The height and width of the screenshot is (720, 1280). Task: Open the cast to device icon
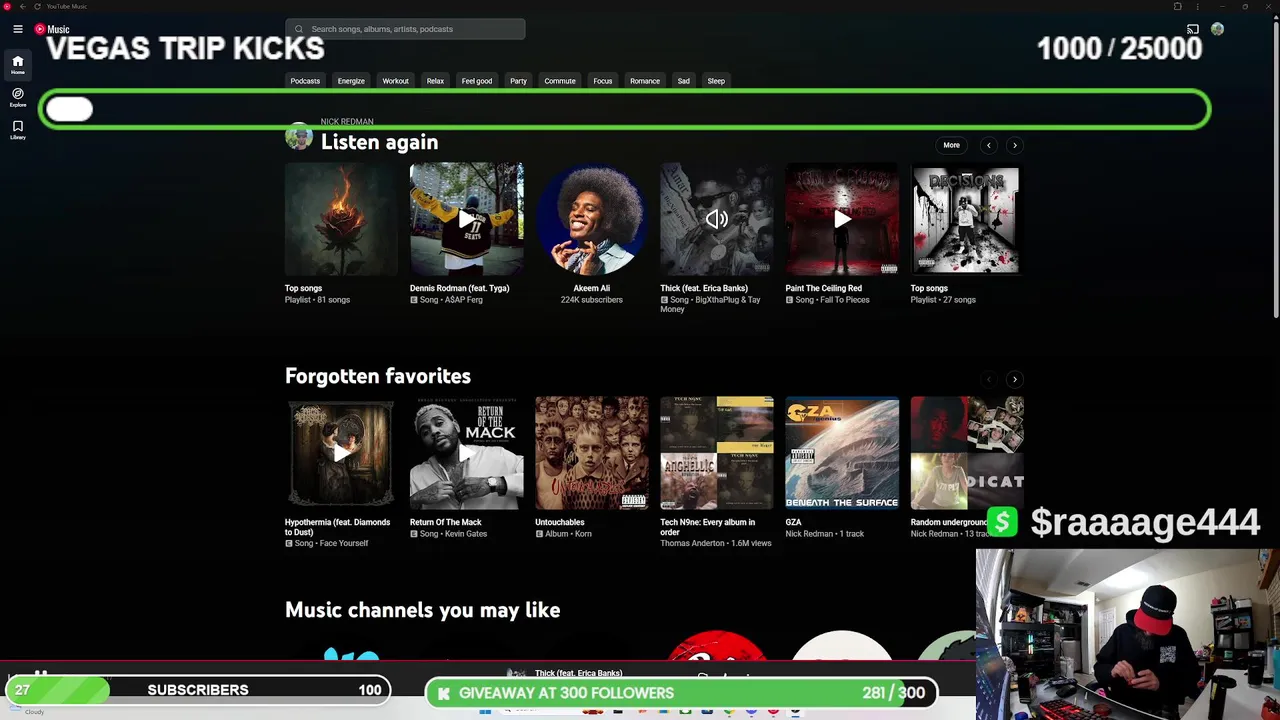tap(1192, 29)
